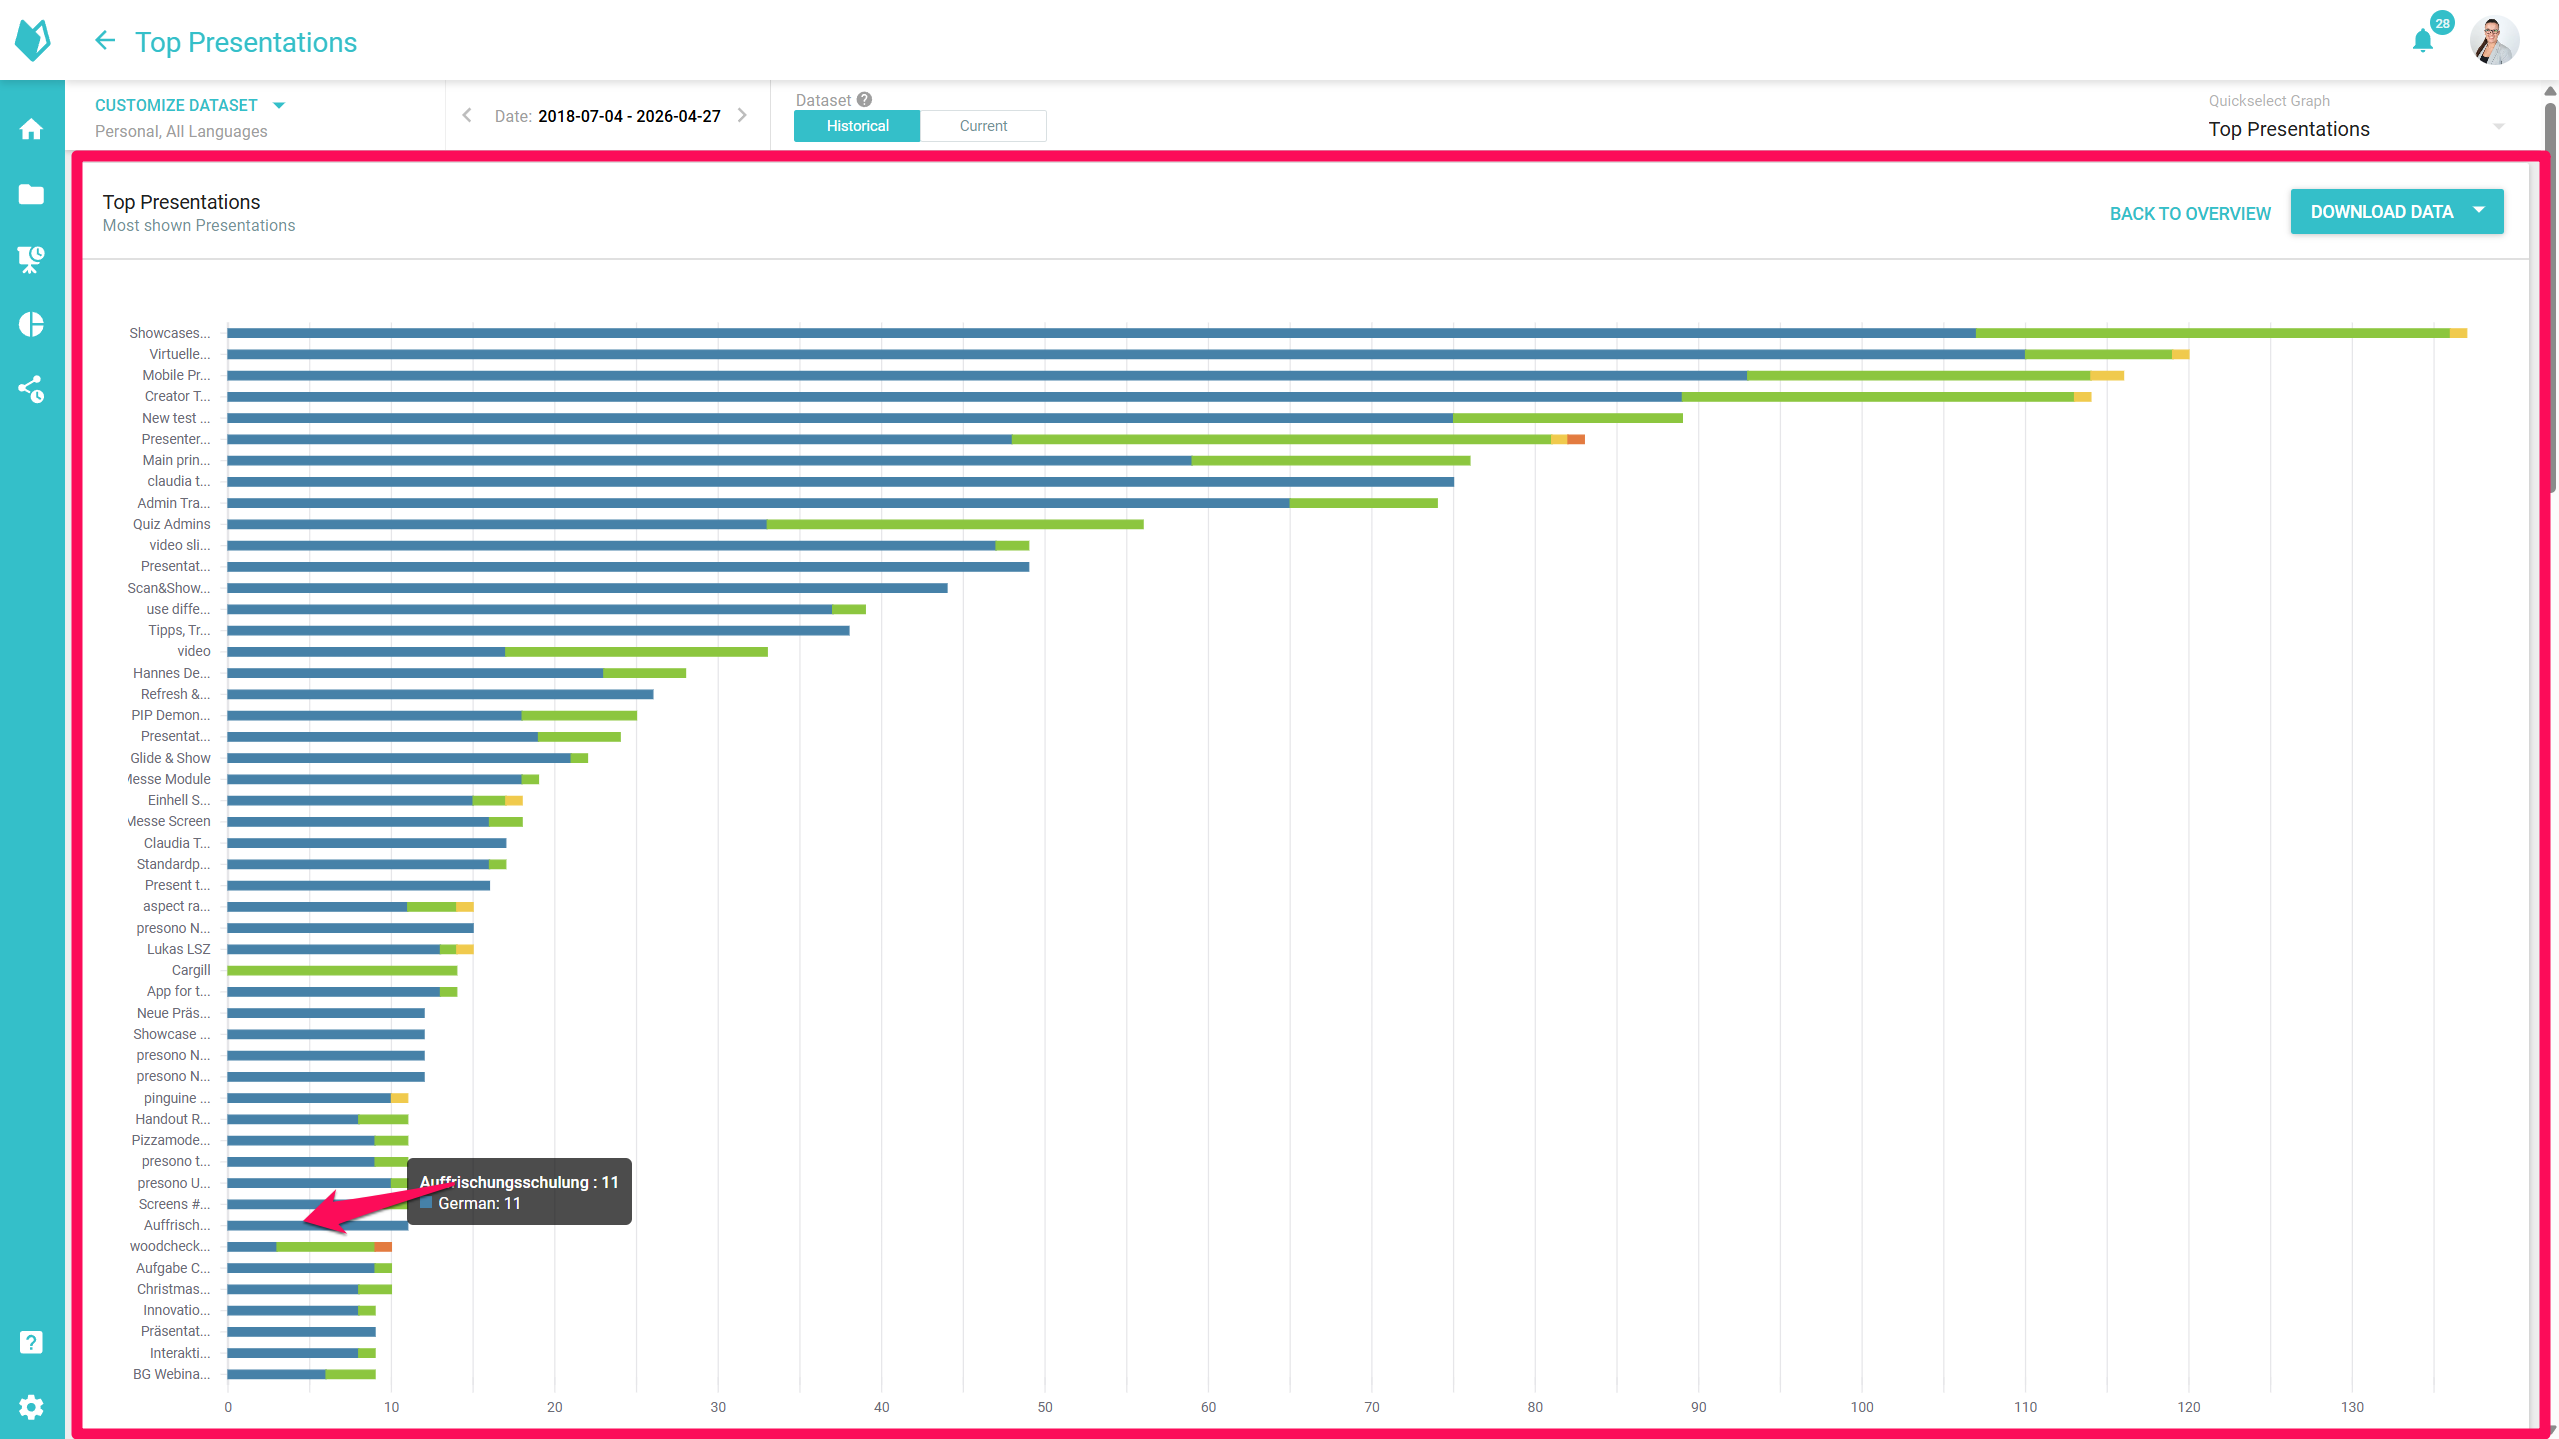Open the folder icon in the sidebar

pos(32,194)
